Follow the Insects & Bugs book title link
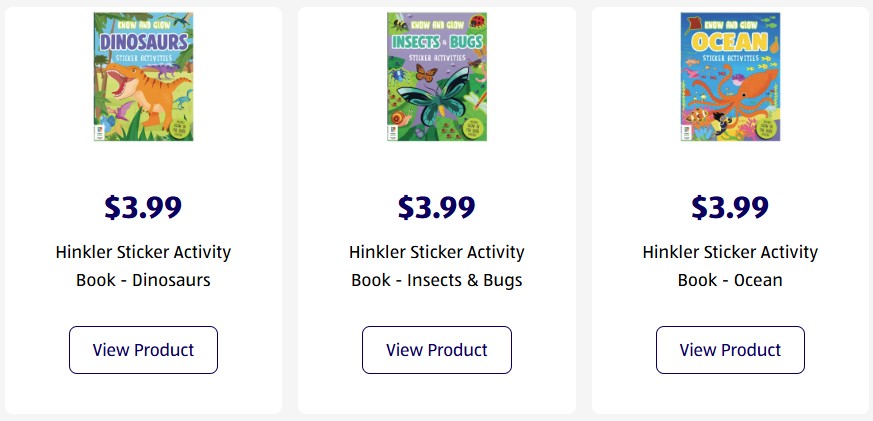Image resolution: width=873 pixels, height=421 pixels. (436, 266)
